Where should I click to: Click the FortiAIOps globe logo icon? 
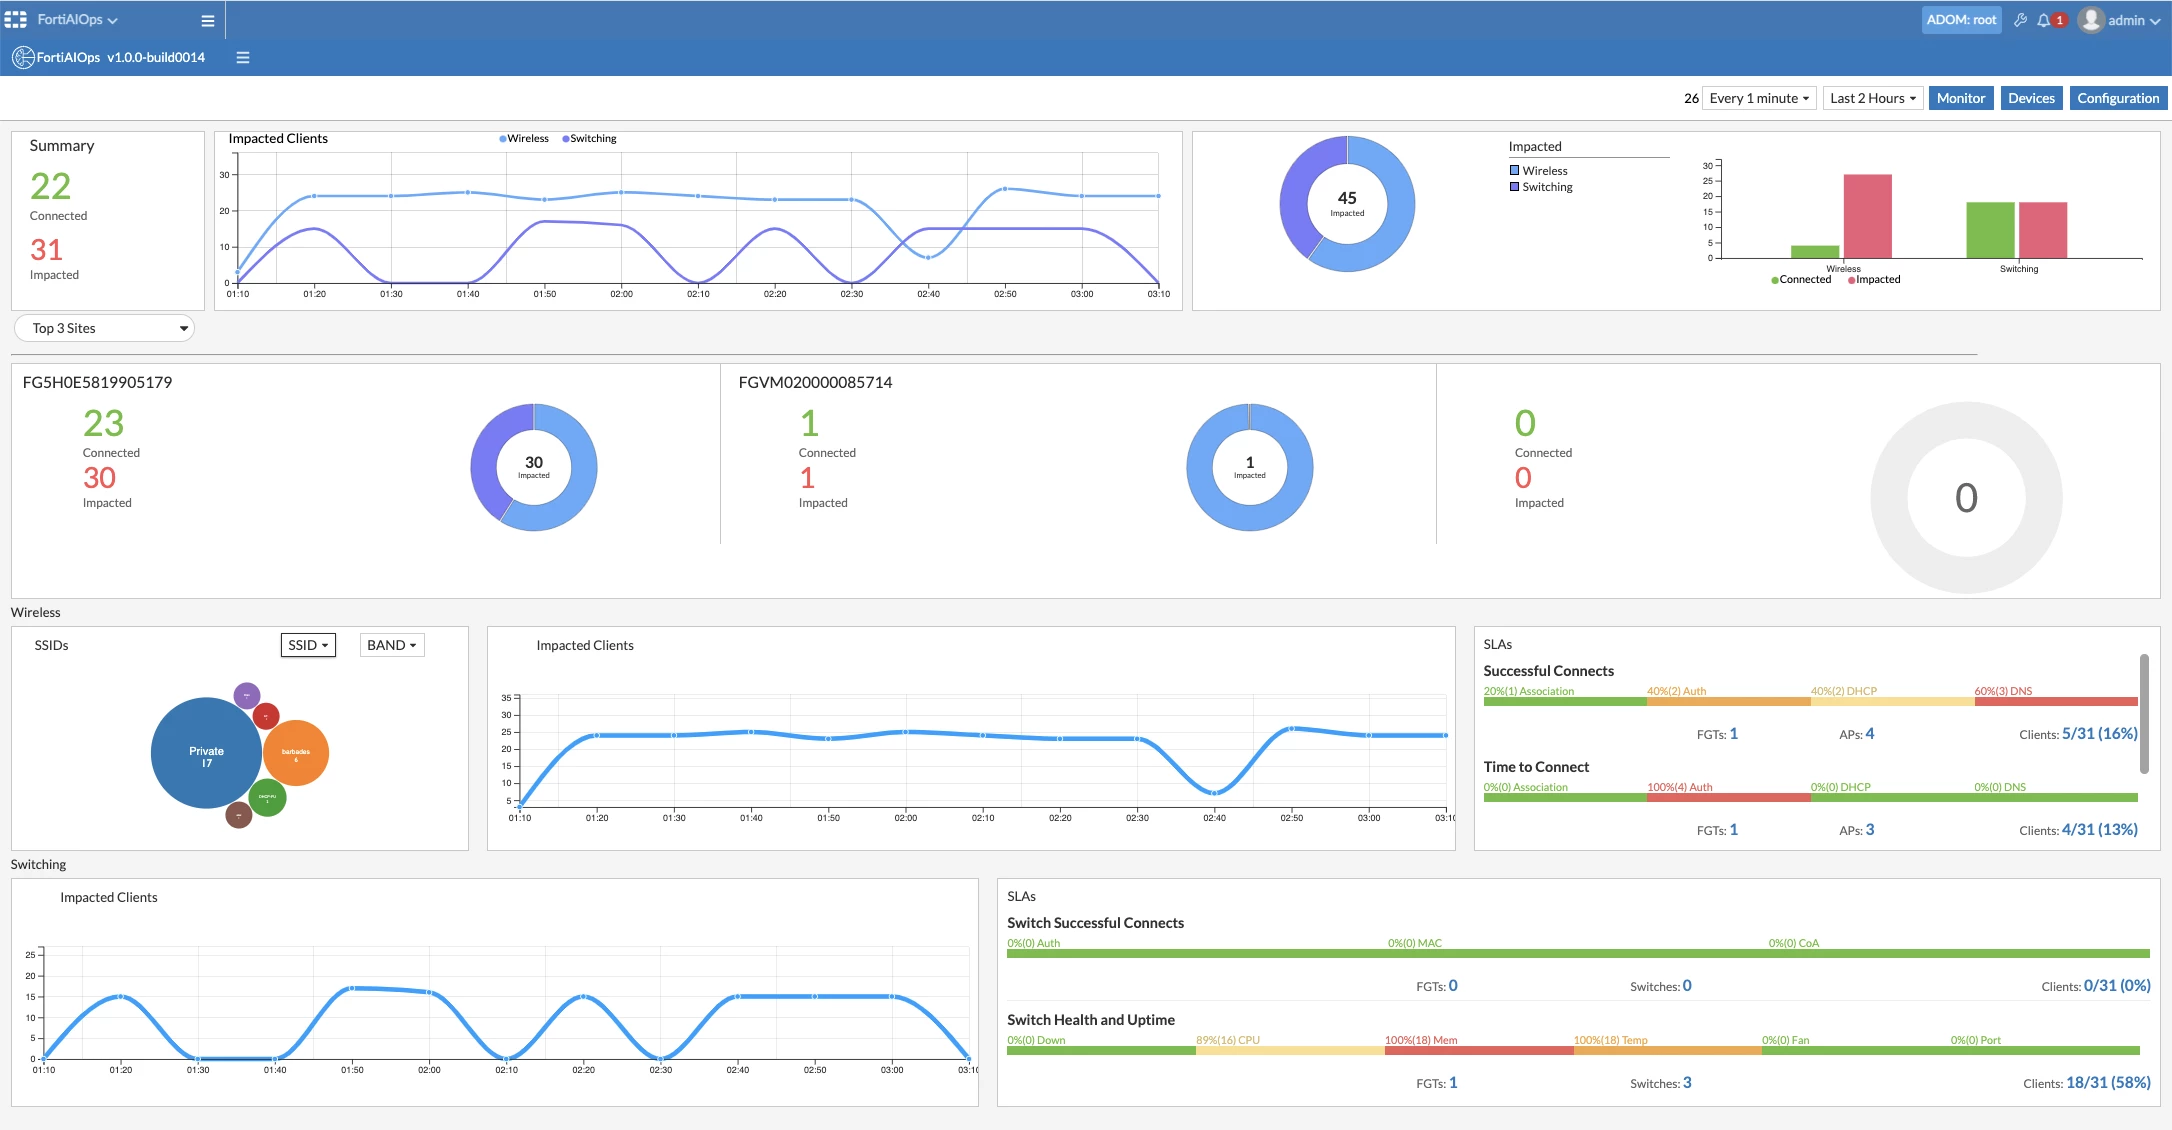click(23, 58)
